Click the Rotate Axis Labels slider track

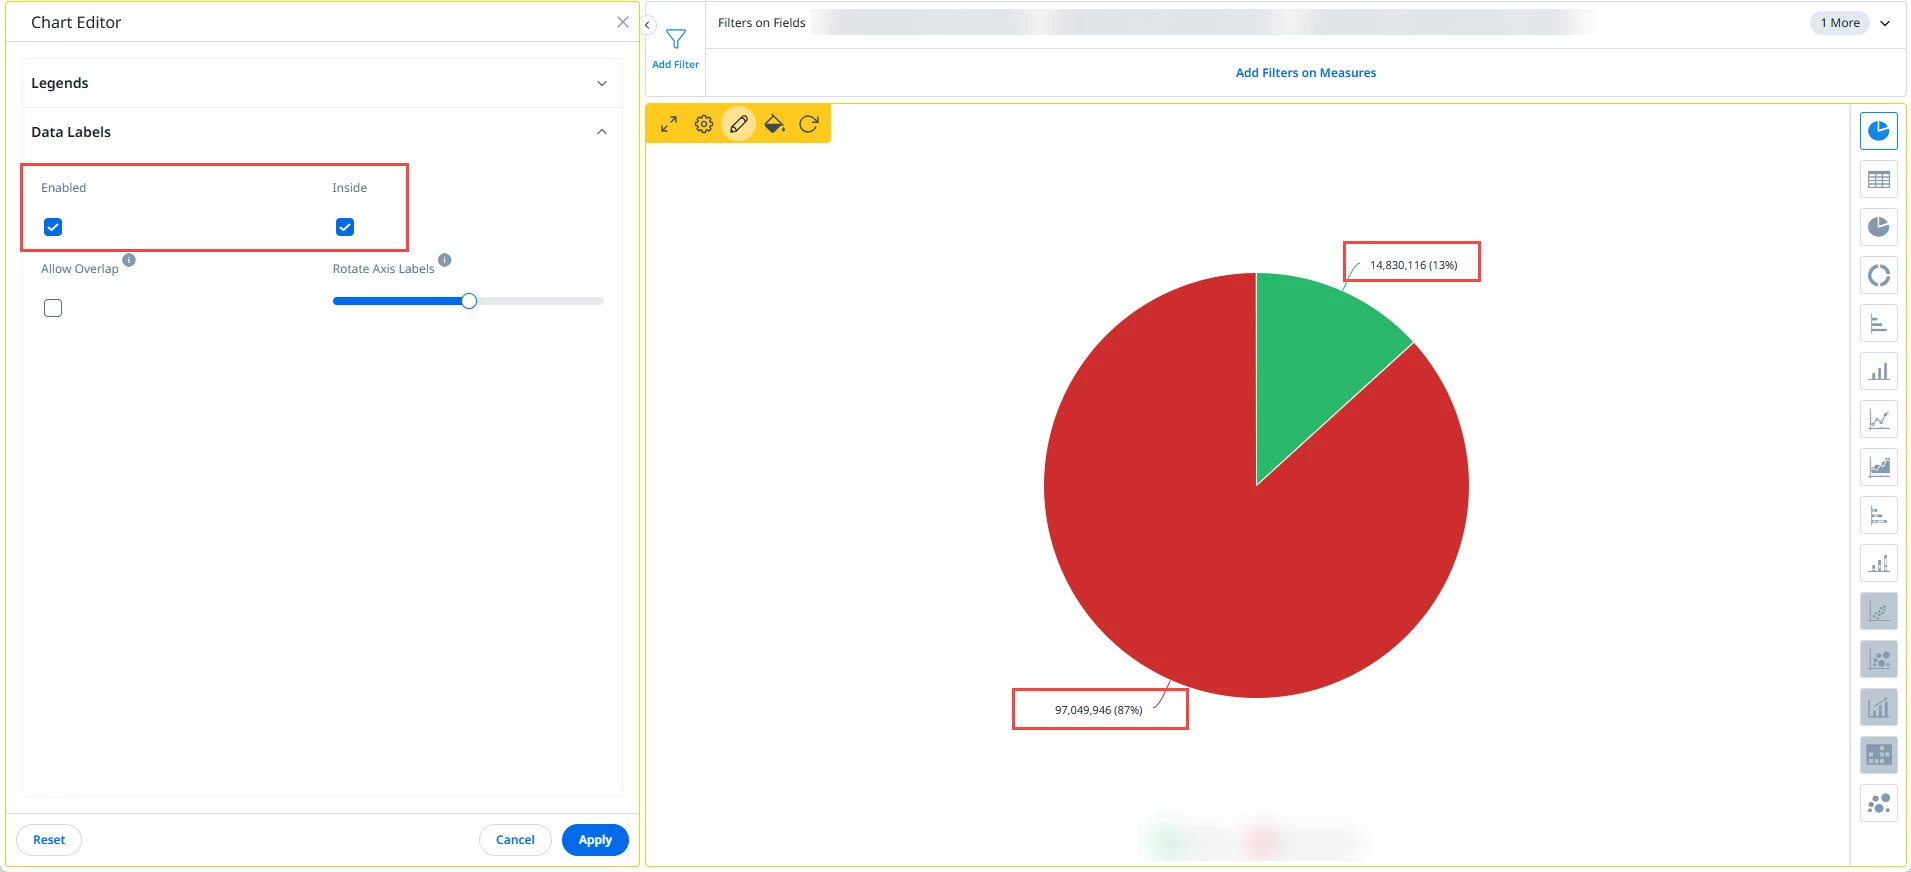[x=468, y=301]
